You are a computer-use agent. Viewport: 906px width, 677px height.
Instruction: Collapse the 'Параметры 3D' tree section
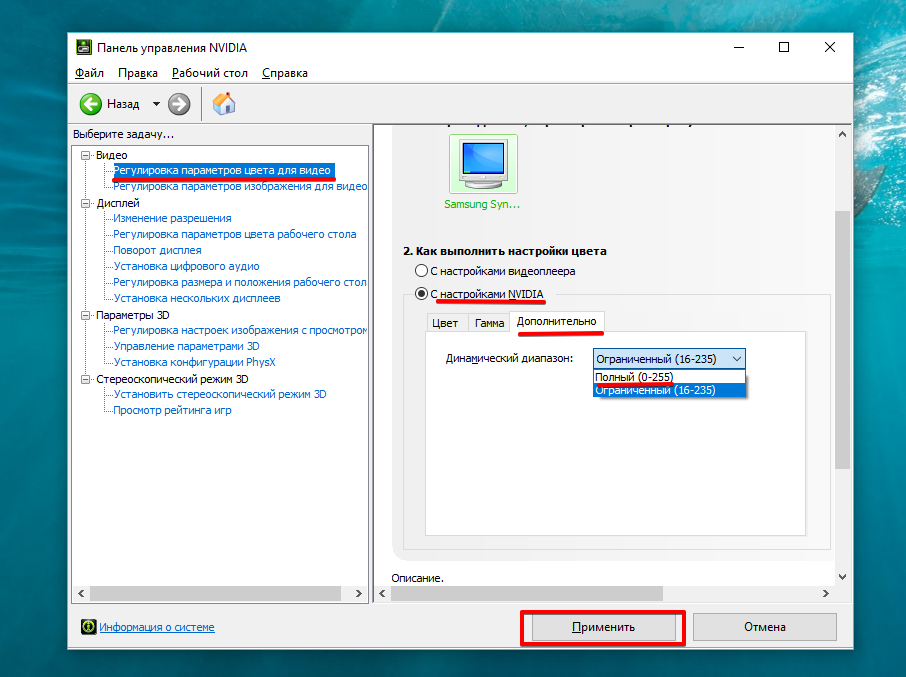pyautogui.click(x=86, y=315)
